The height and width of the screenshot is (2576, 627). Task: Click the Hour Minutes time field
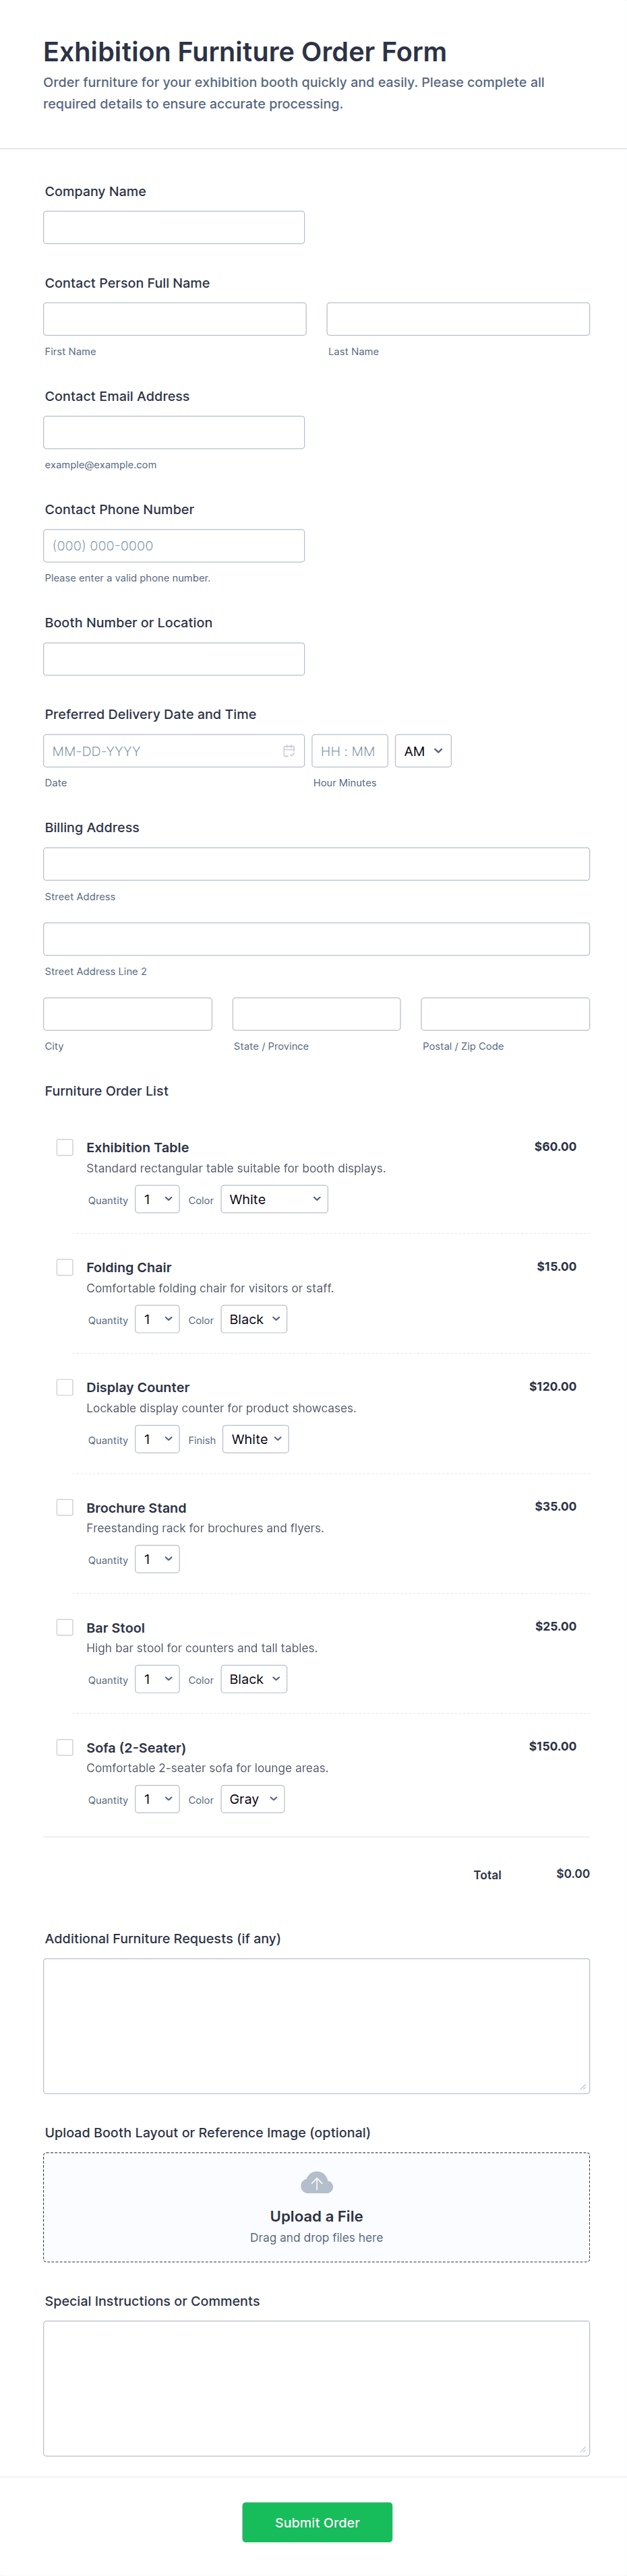pyautogui.click(x=349, y=751)
